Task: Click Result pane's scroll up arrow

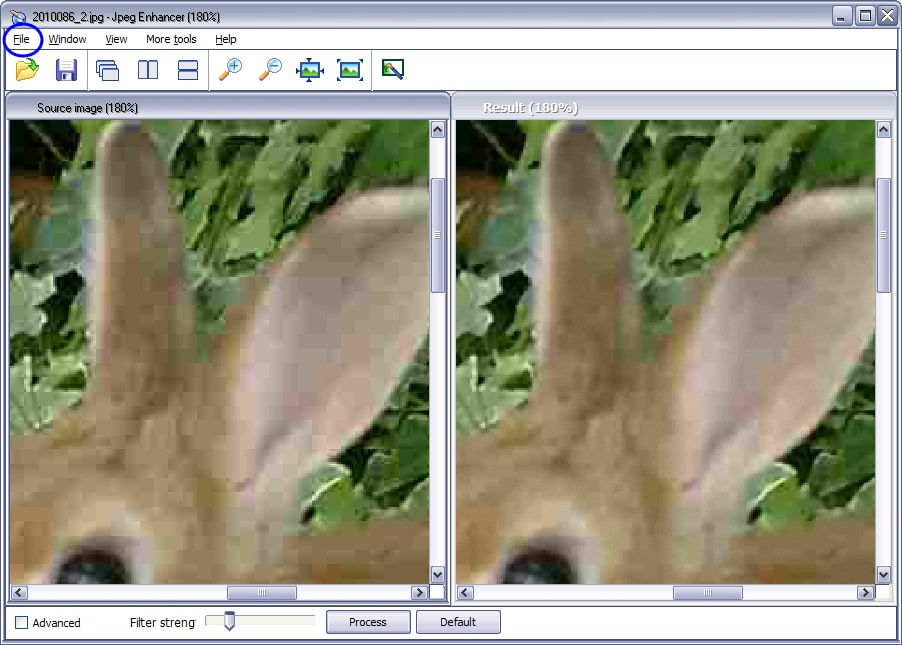Action: click(883, 129)
